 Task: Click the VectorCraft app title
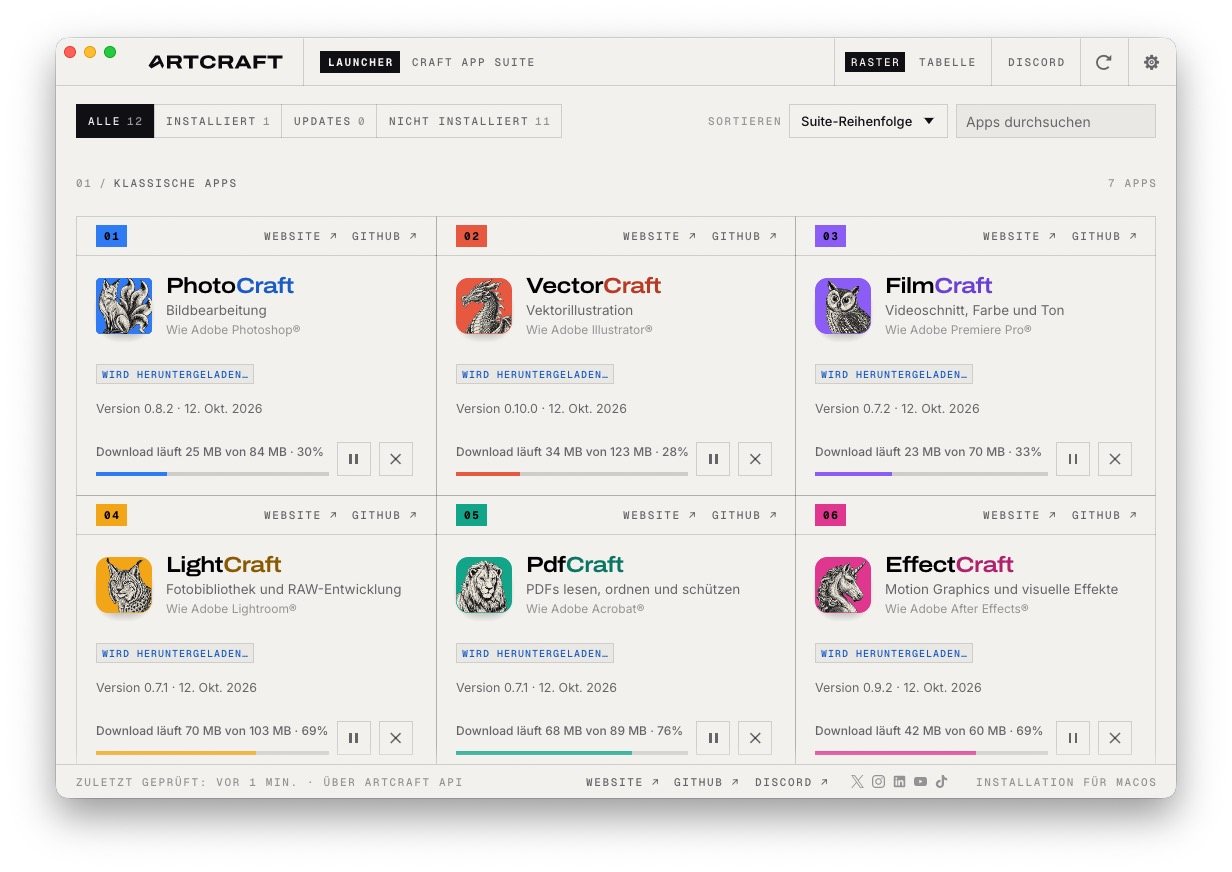tap(594, 285)
